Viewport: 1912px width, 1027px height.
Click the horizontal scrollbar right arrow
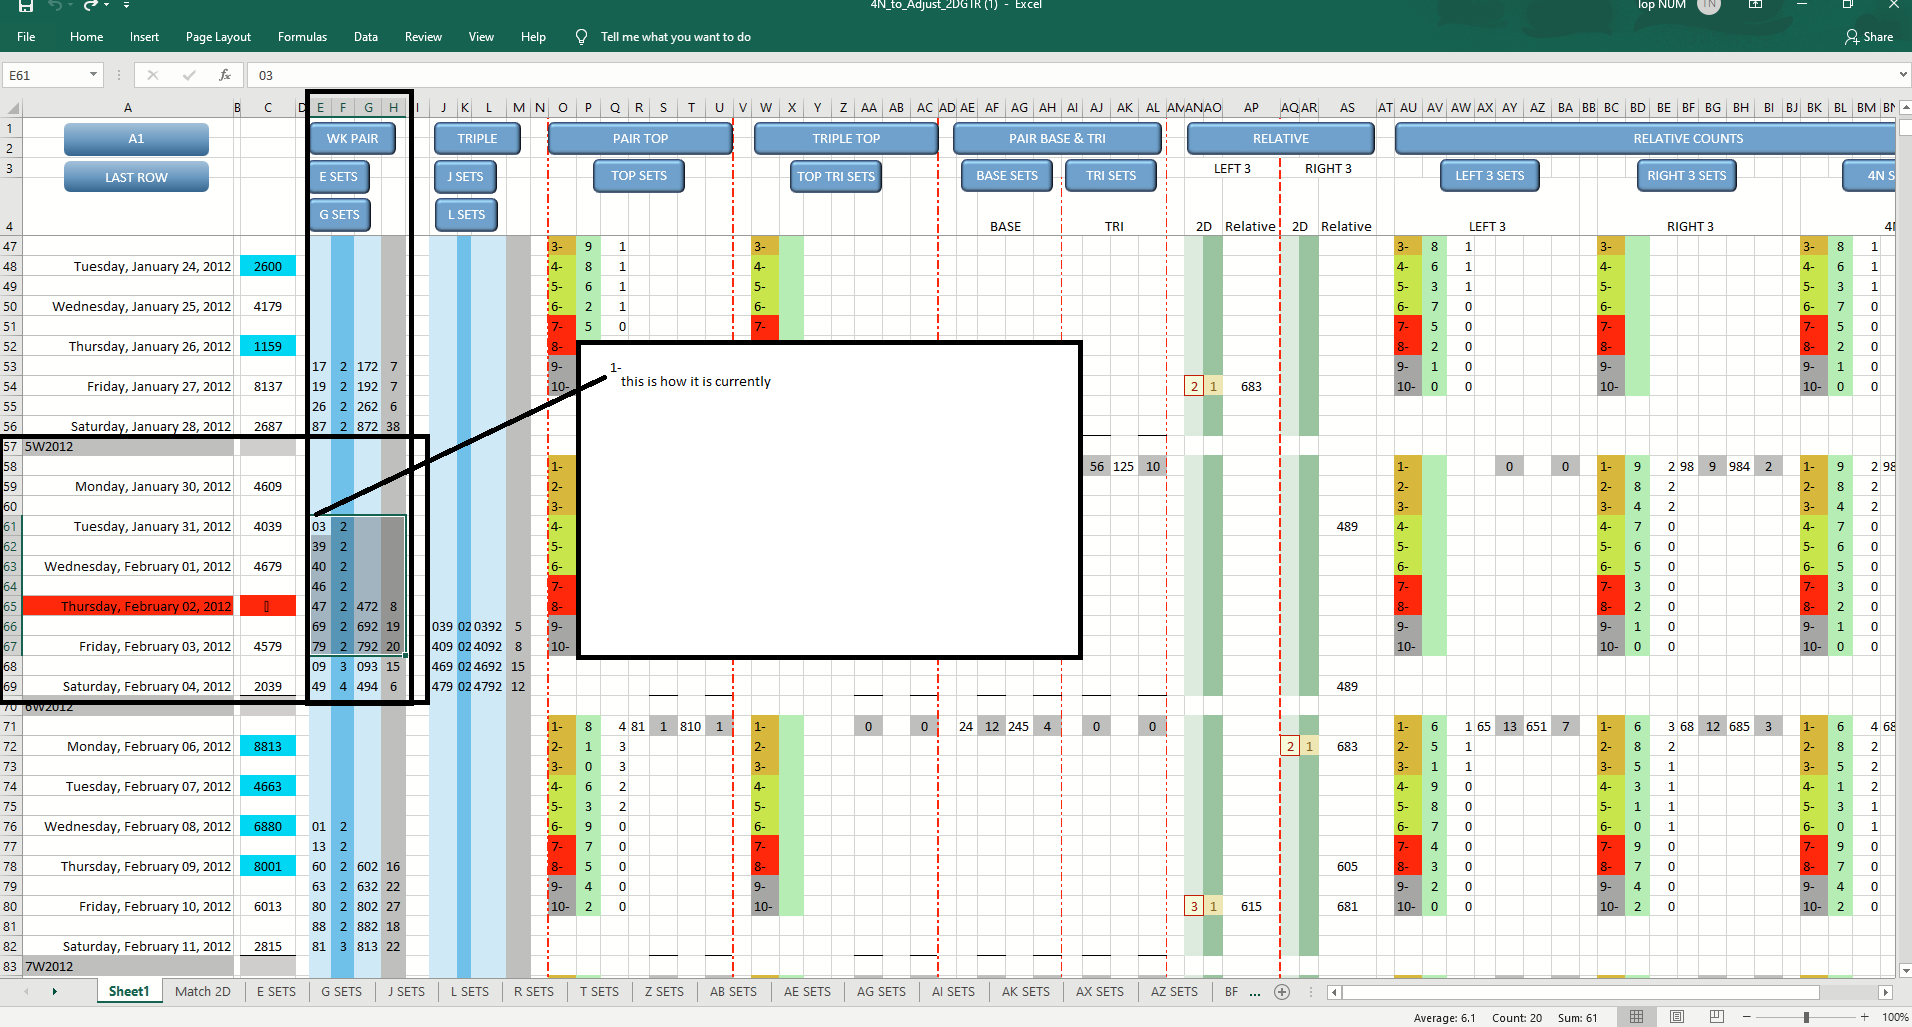click(1886, 991)
